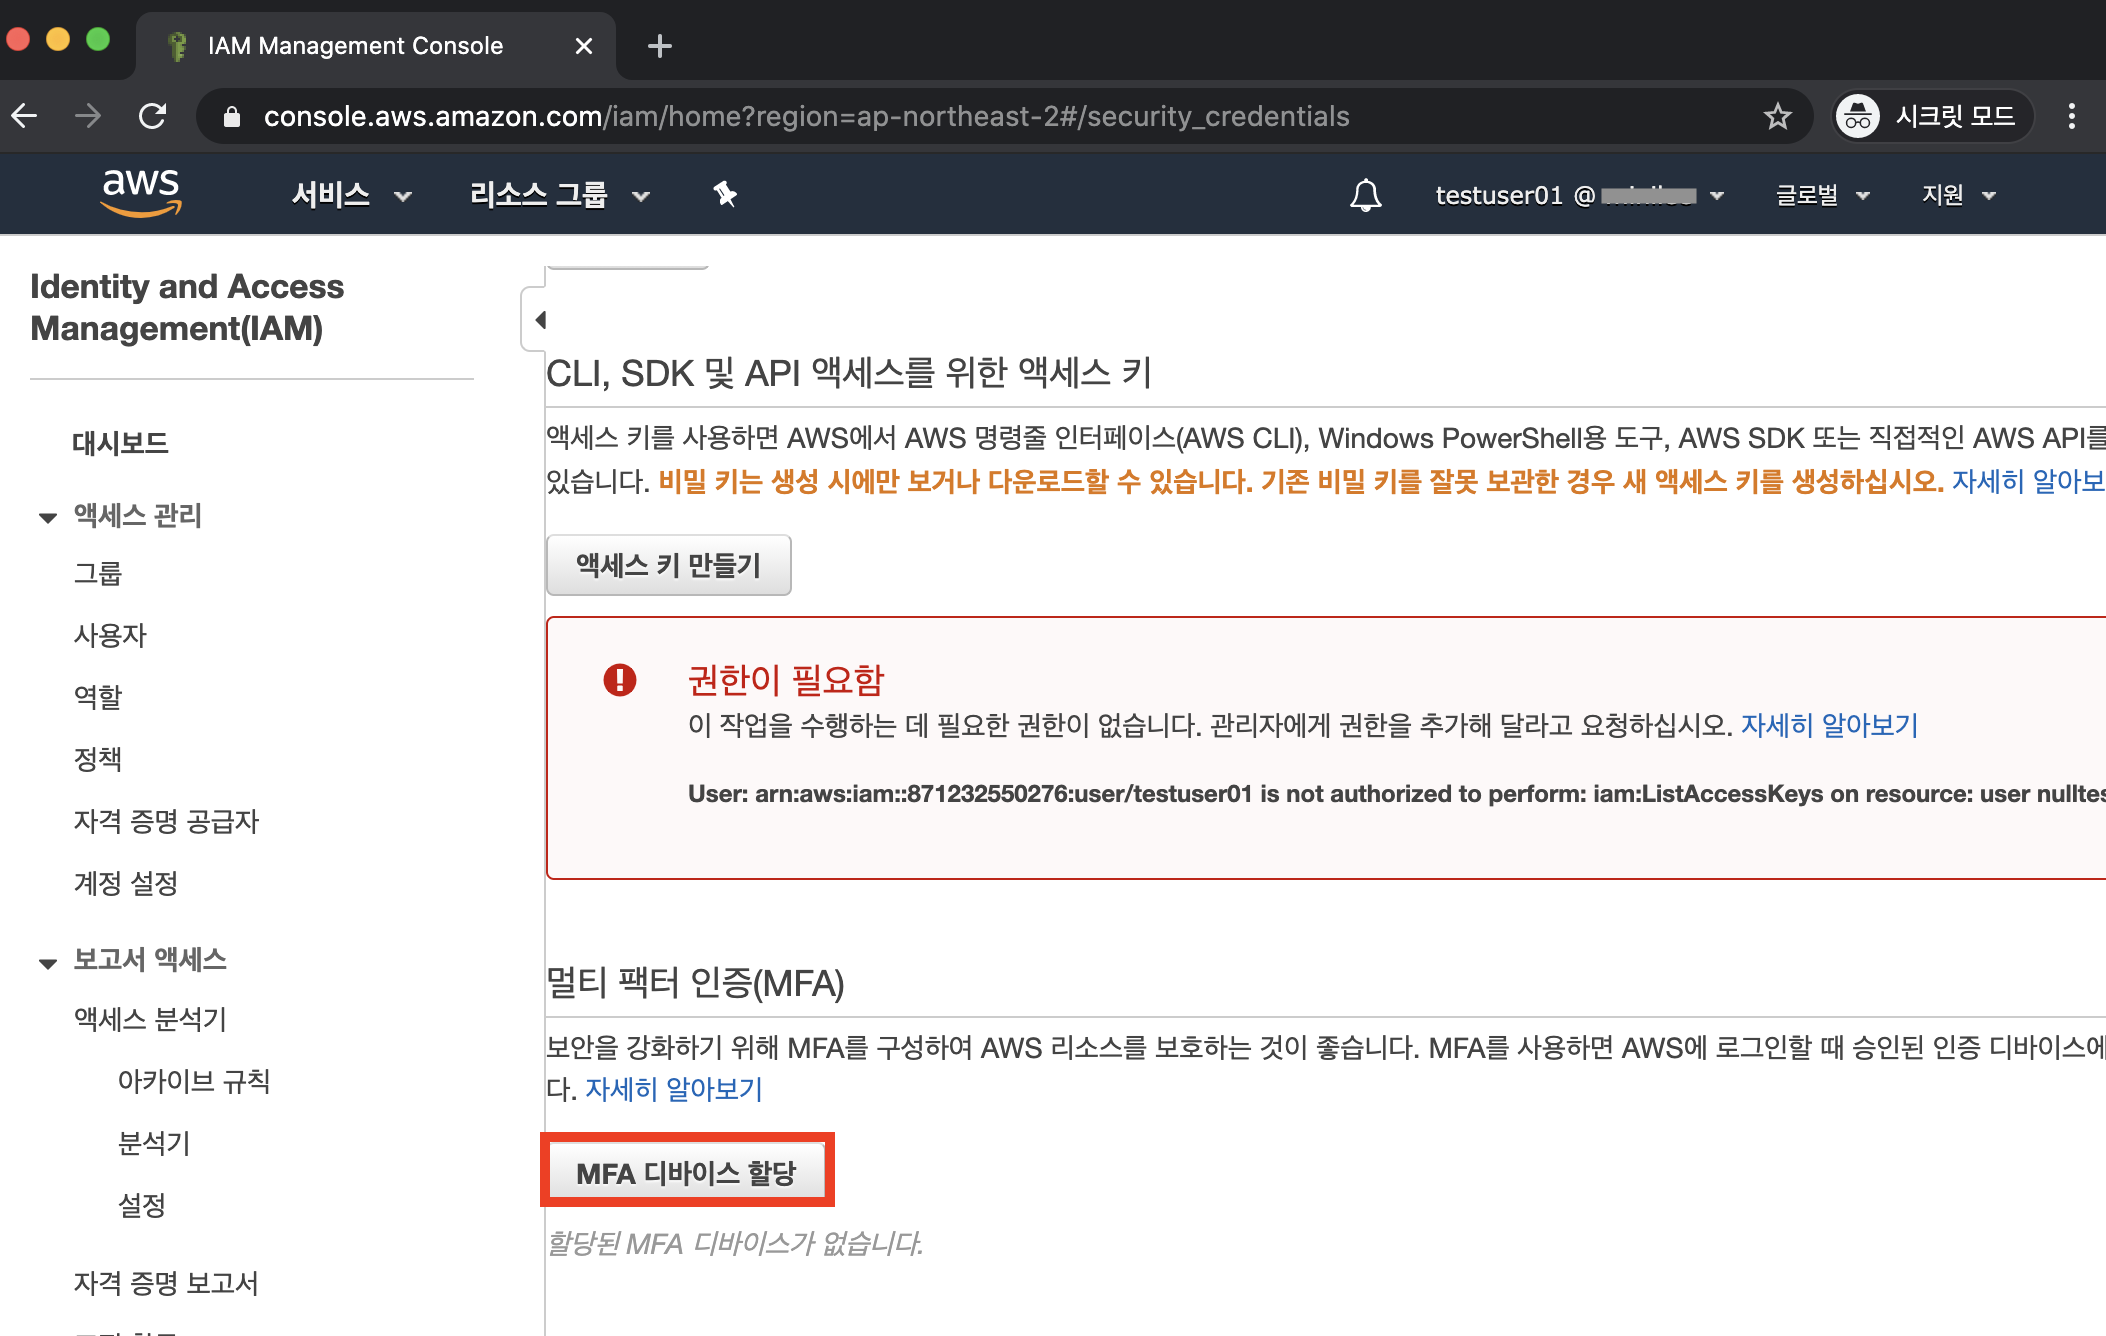Open the 서비스 dropdown menu

coord(350,195)
